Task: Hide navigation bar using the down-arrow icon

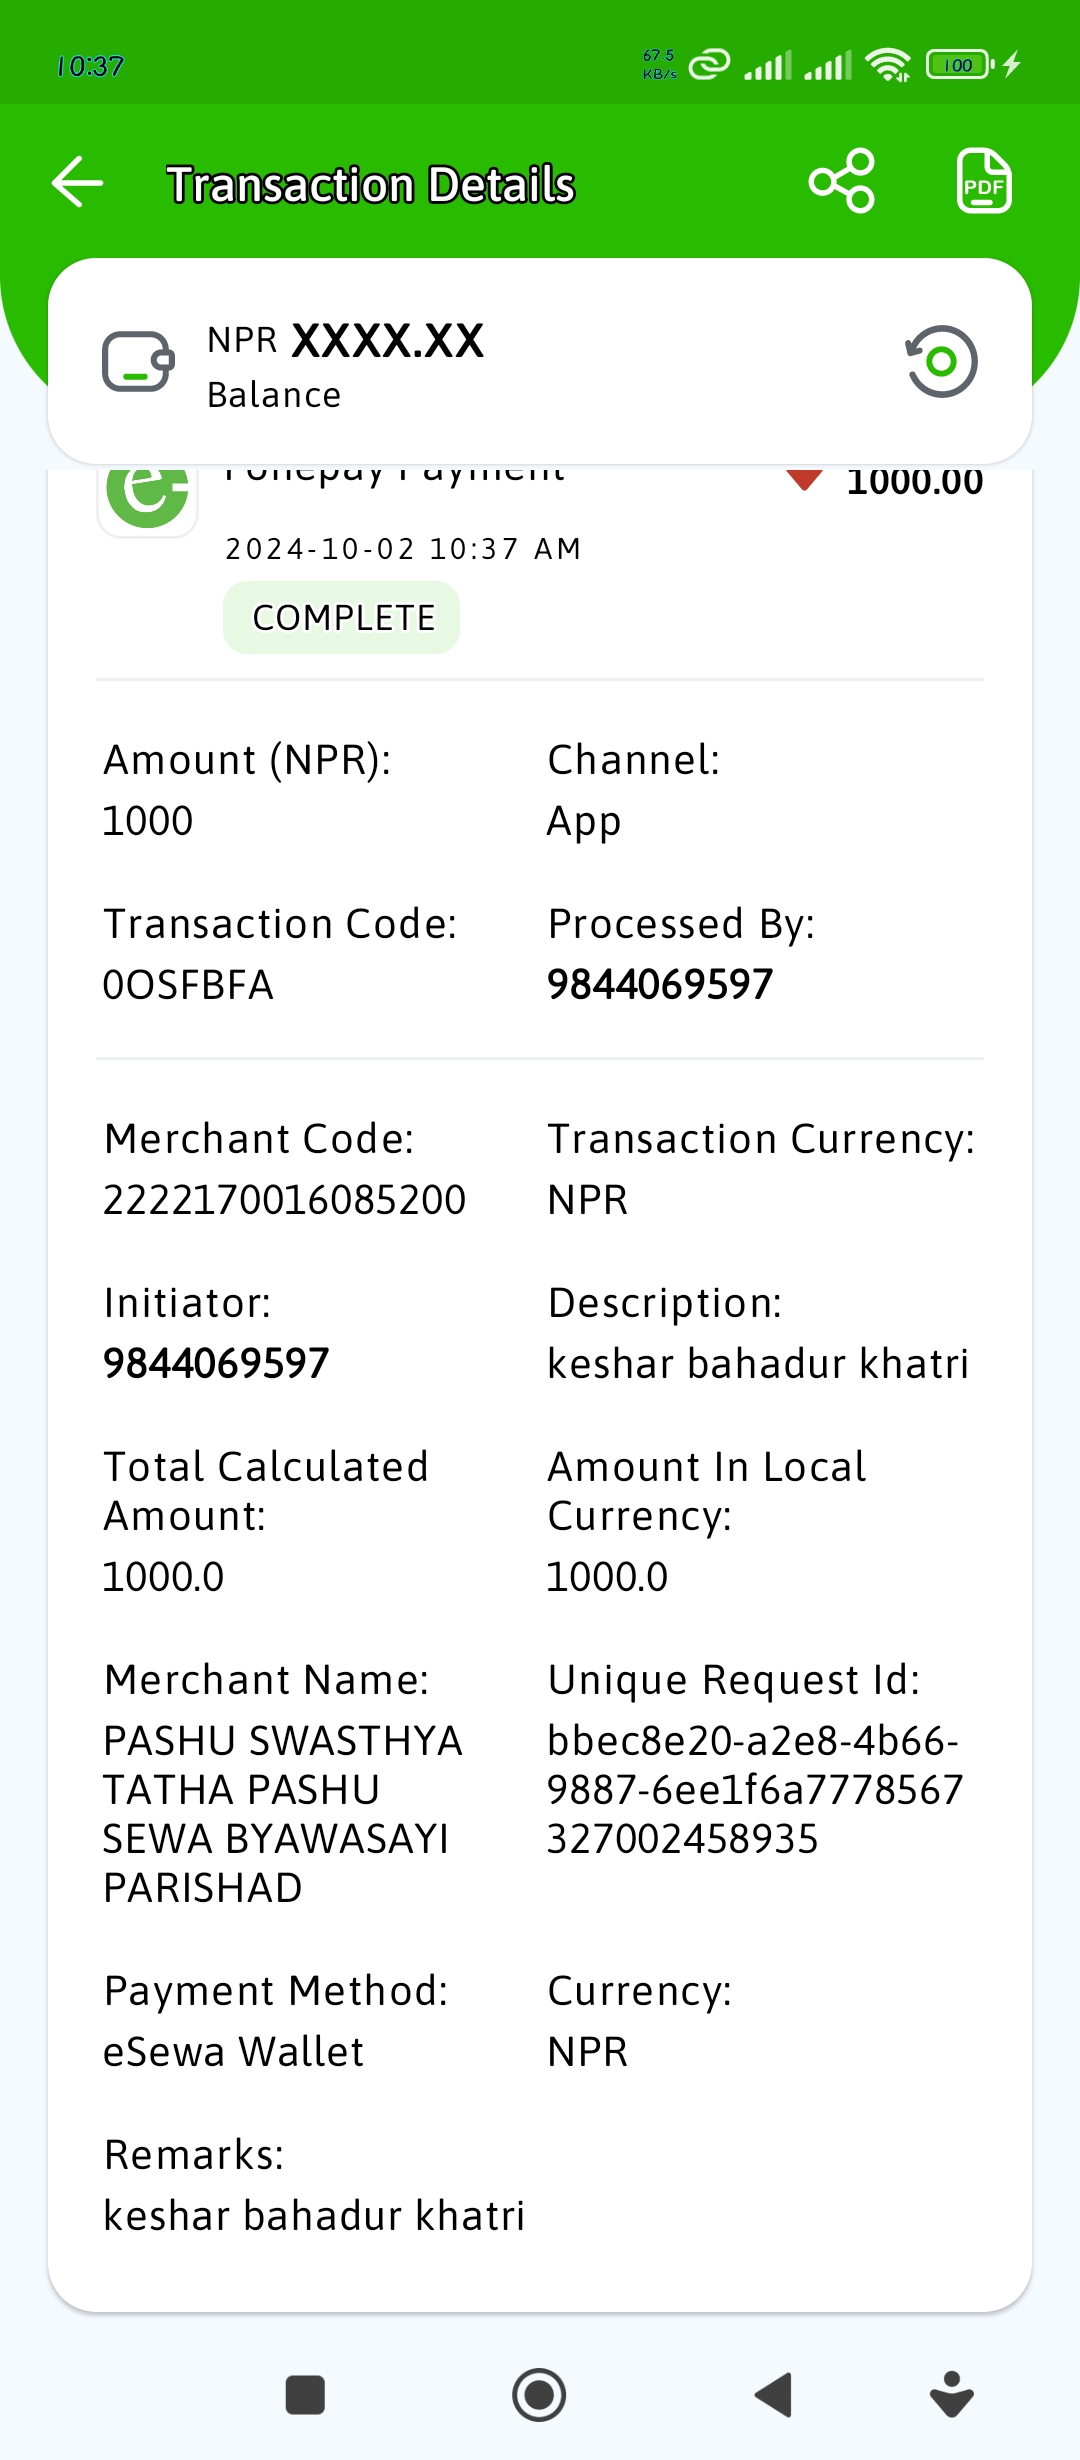Action: [952, 2394]
